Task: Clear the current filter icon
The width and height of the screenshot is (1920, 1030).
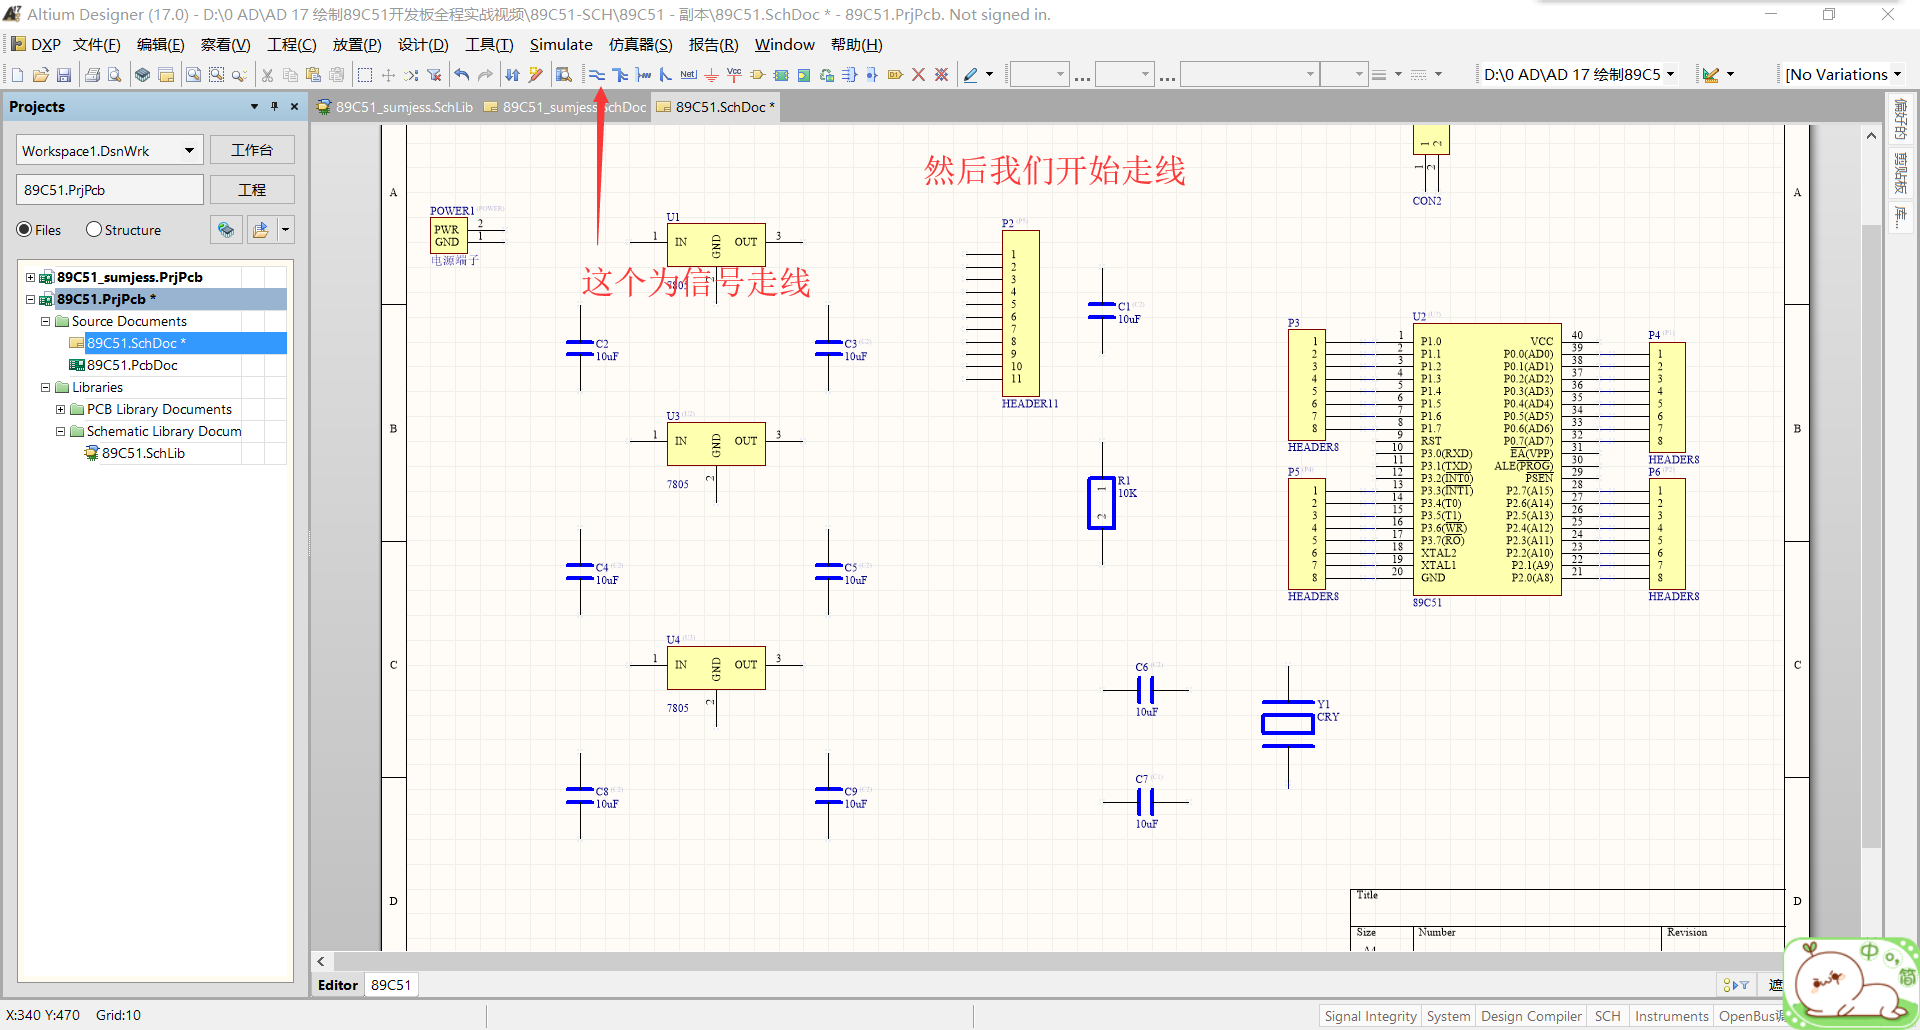Action: point(434,75)
